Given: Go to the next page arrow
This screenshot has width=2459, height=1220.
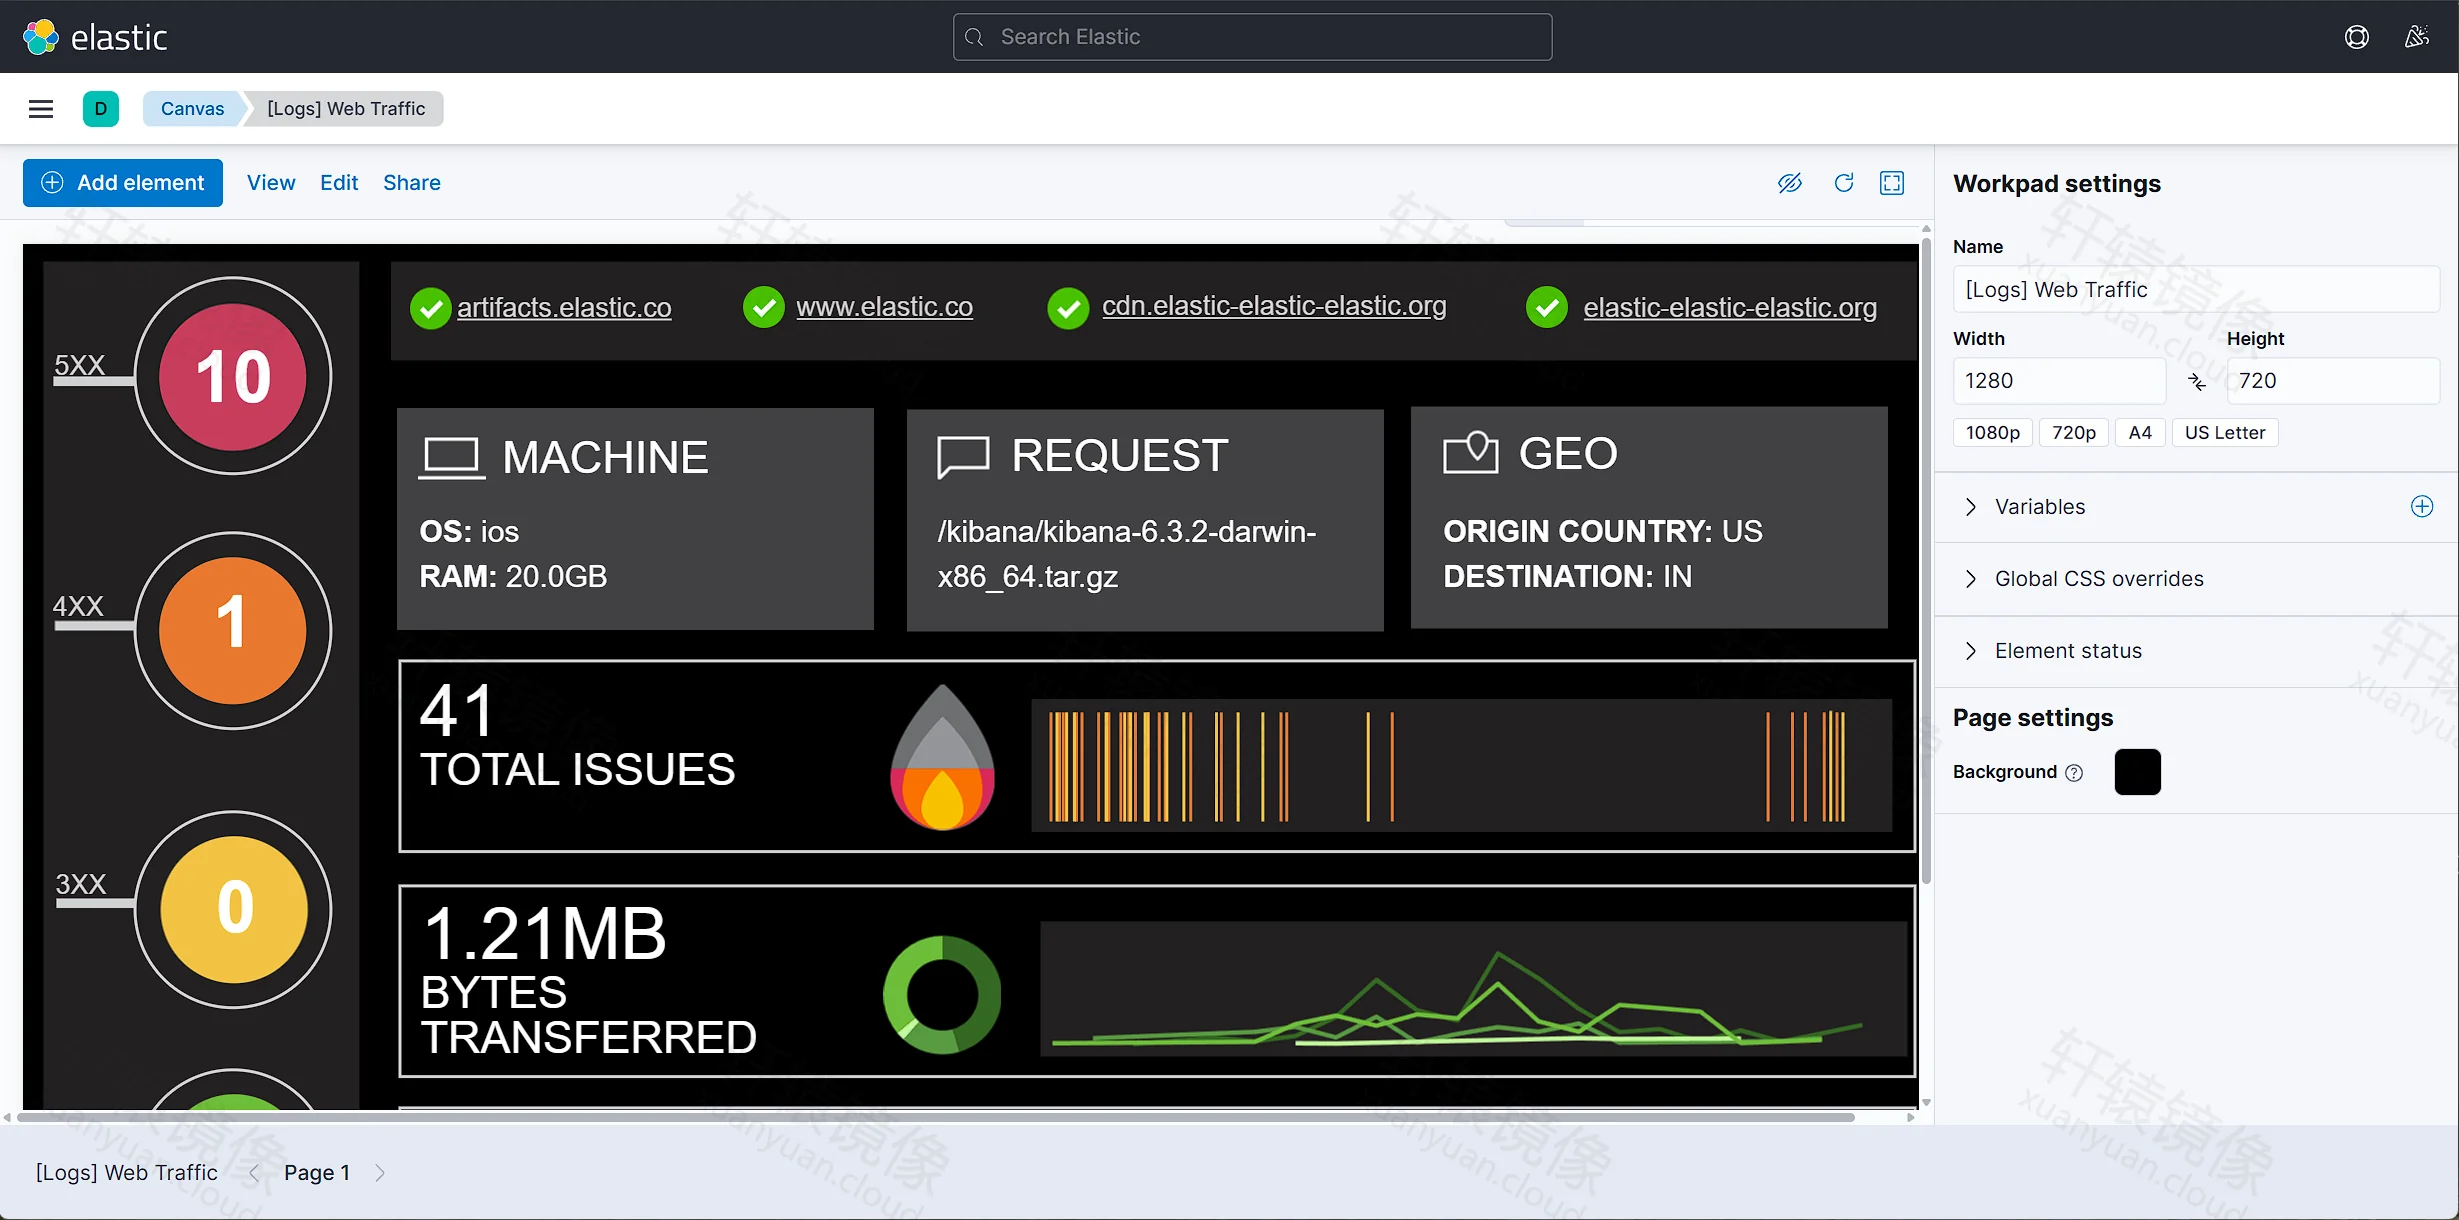Looking at the screenshot, I should [380, 1173].
